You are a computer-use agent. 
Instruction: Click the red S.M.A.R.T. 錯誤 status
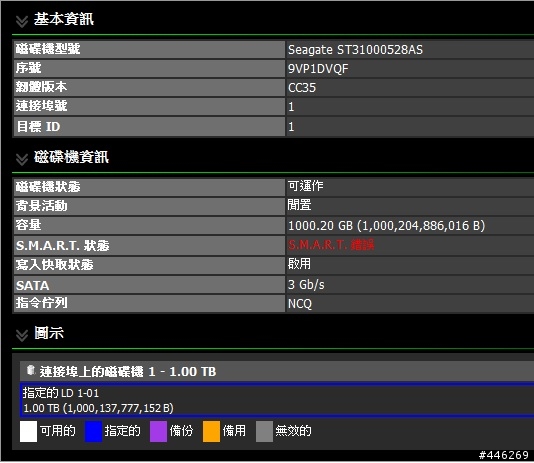tap(331, 245)
